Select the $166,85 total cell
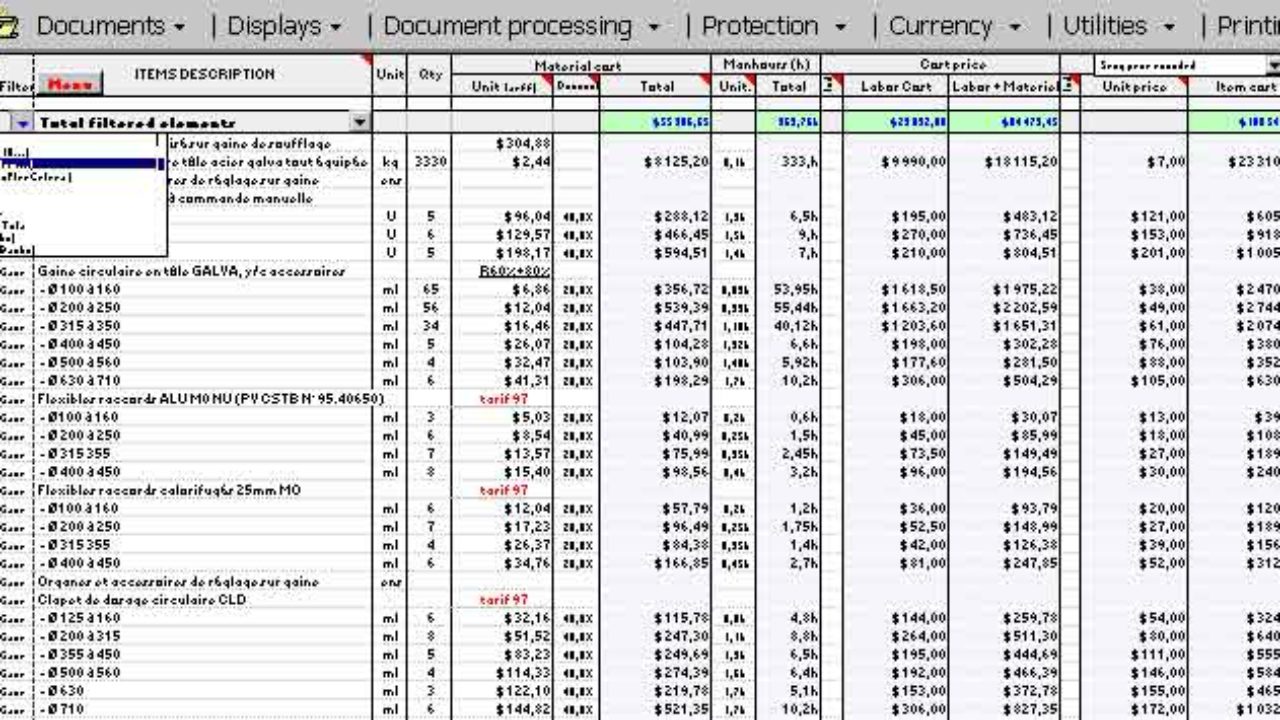Image resolution: width=1280 pixels, height=720 pixels. click(x=656, y=564)
